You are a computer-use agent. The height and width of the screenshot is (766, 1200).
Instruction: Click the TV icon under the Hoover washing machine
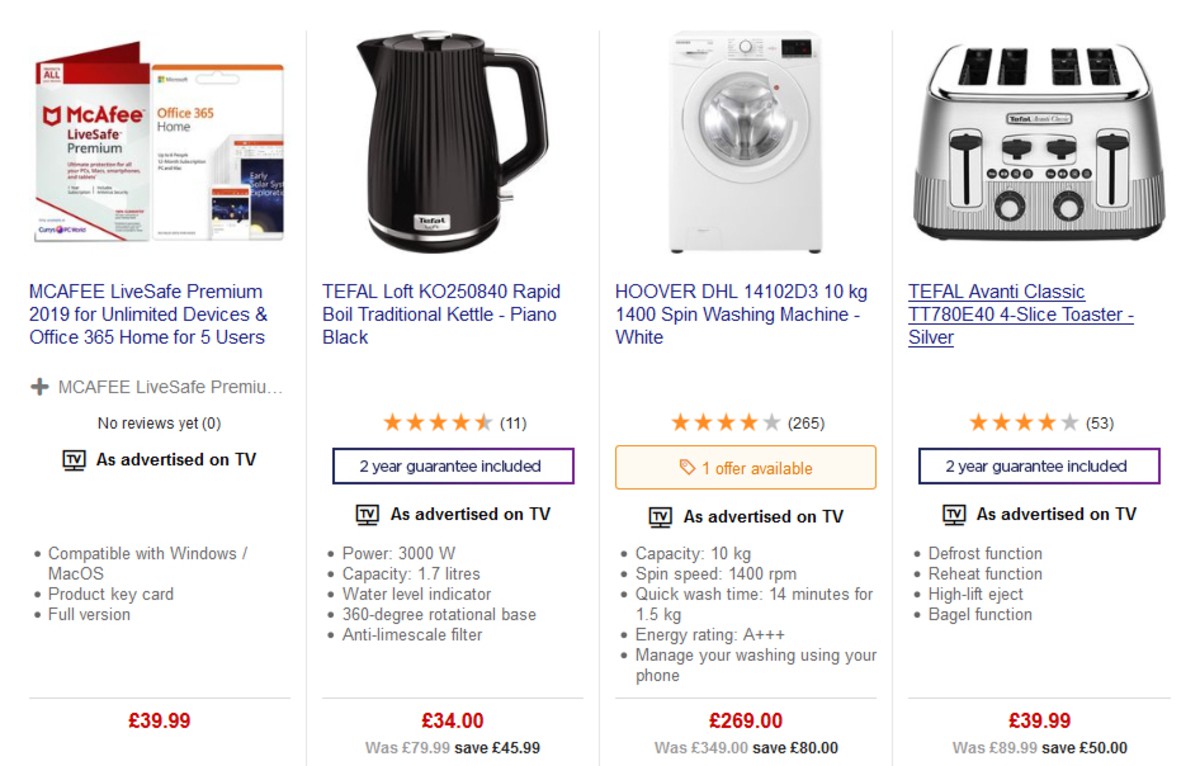pos(660,516)
